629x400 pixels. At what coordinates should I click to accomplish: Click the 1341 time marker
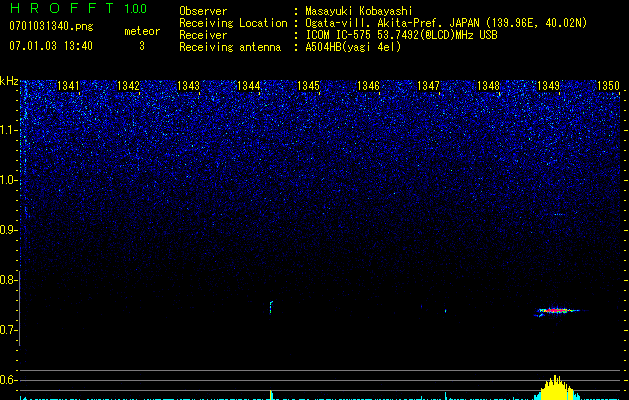(68, 86)
